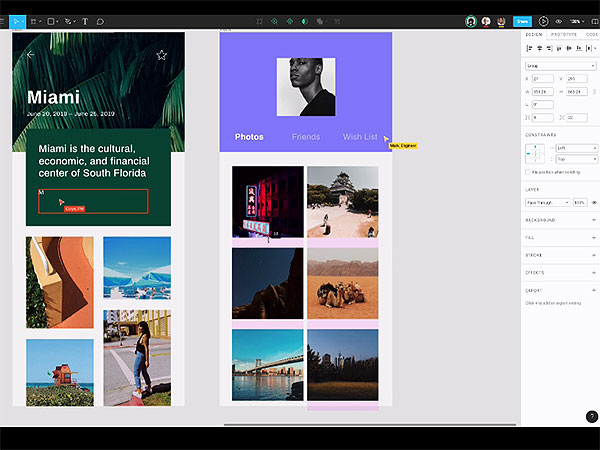The width and height of the screenshot is (600, 450).
Task: Open the distribute options dropdown arrow
Action: click(595, 48)
